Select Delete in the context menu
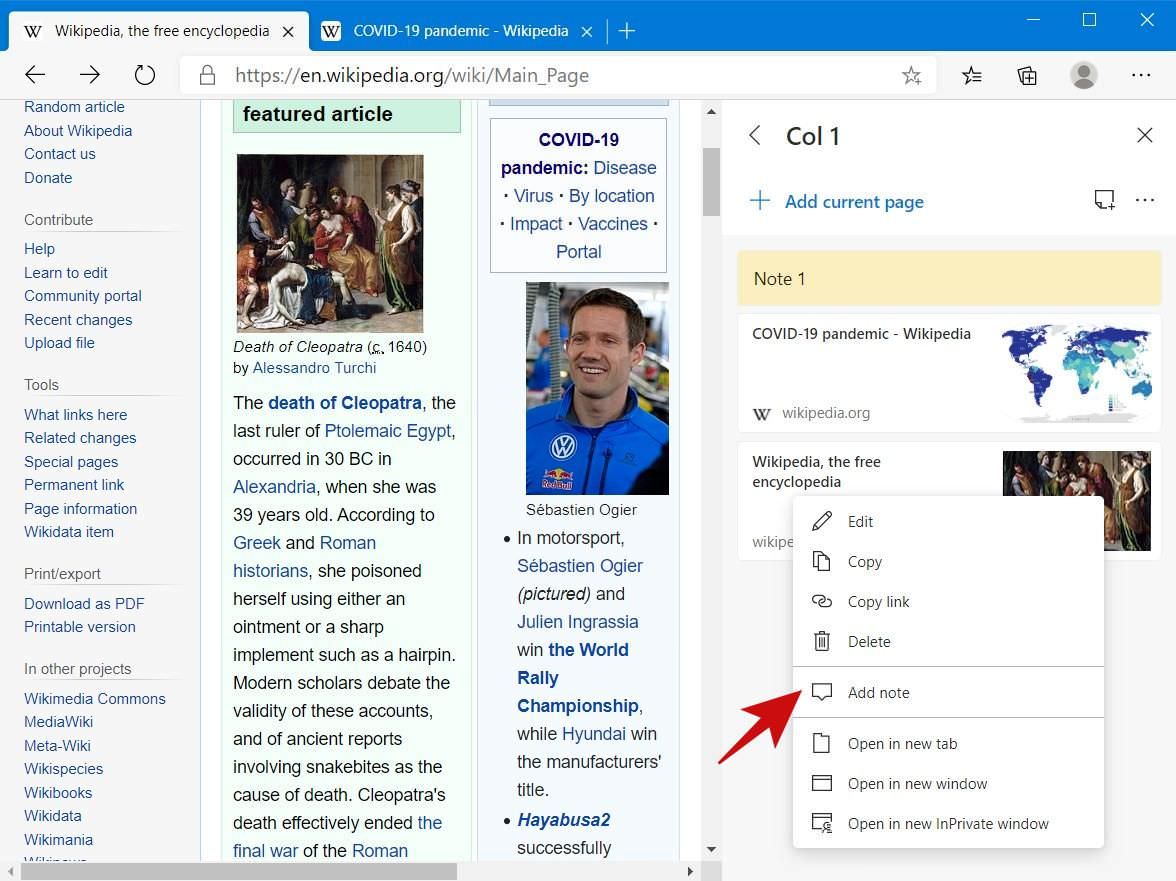1176x881 pixels. pyautogui.click(x=948, y=641)
